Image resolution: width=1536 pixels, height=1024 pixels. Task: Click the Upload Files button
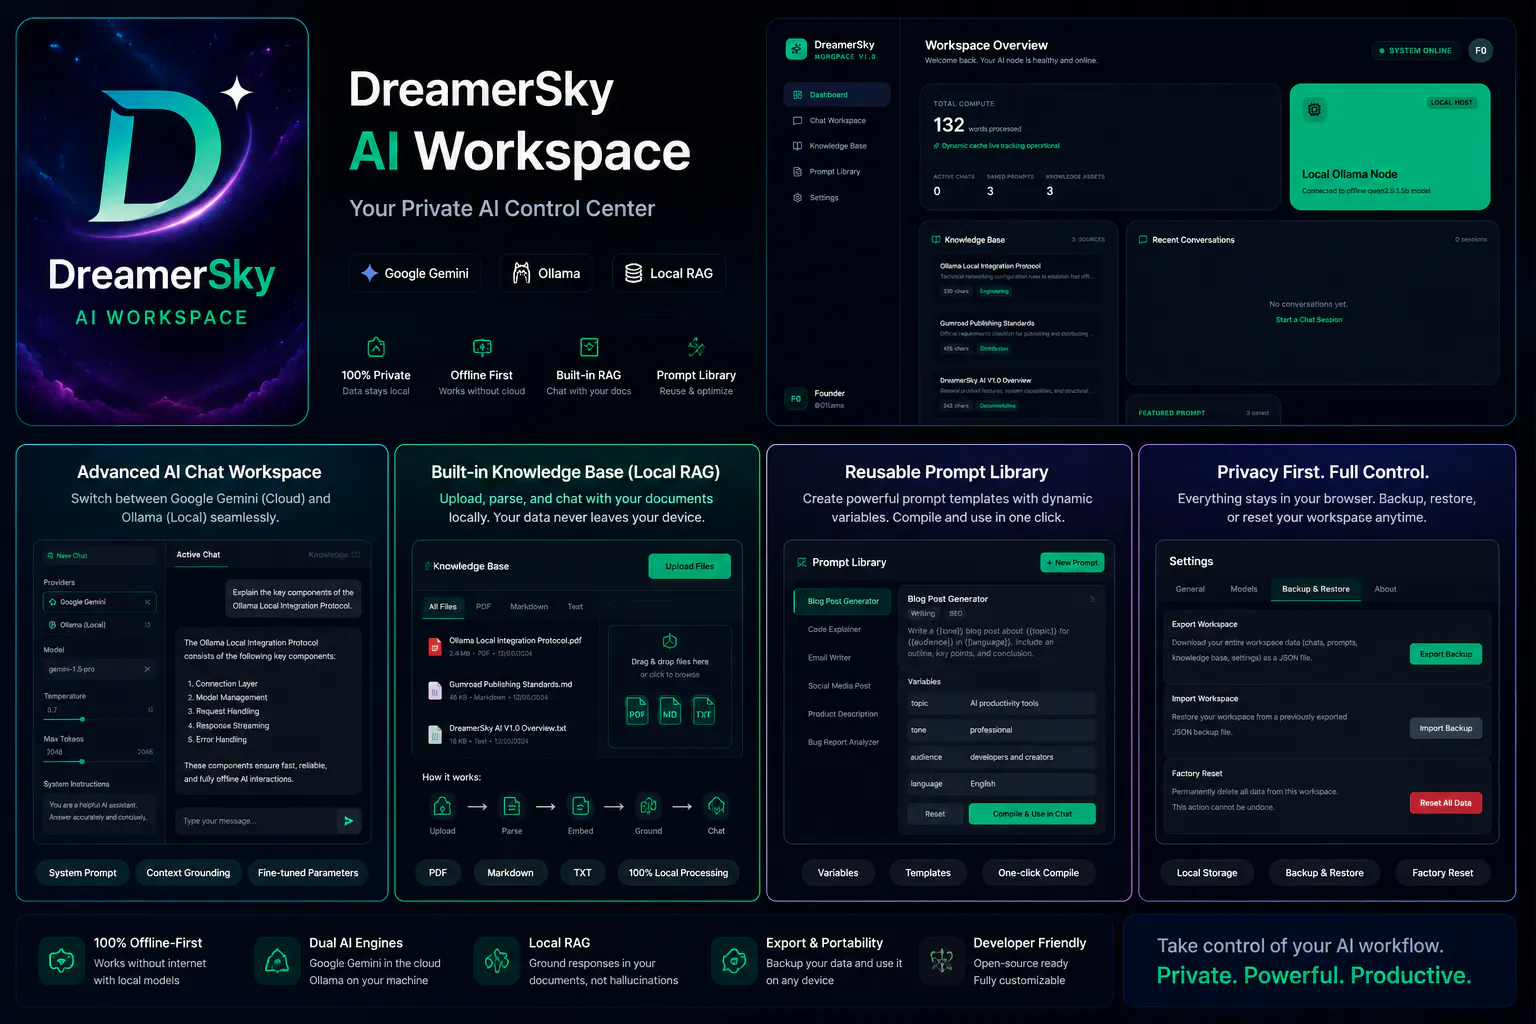pyautogui.click(x=690, y=566)
